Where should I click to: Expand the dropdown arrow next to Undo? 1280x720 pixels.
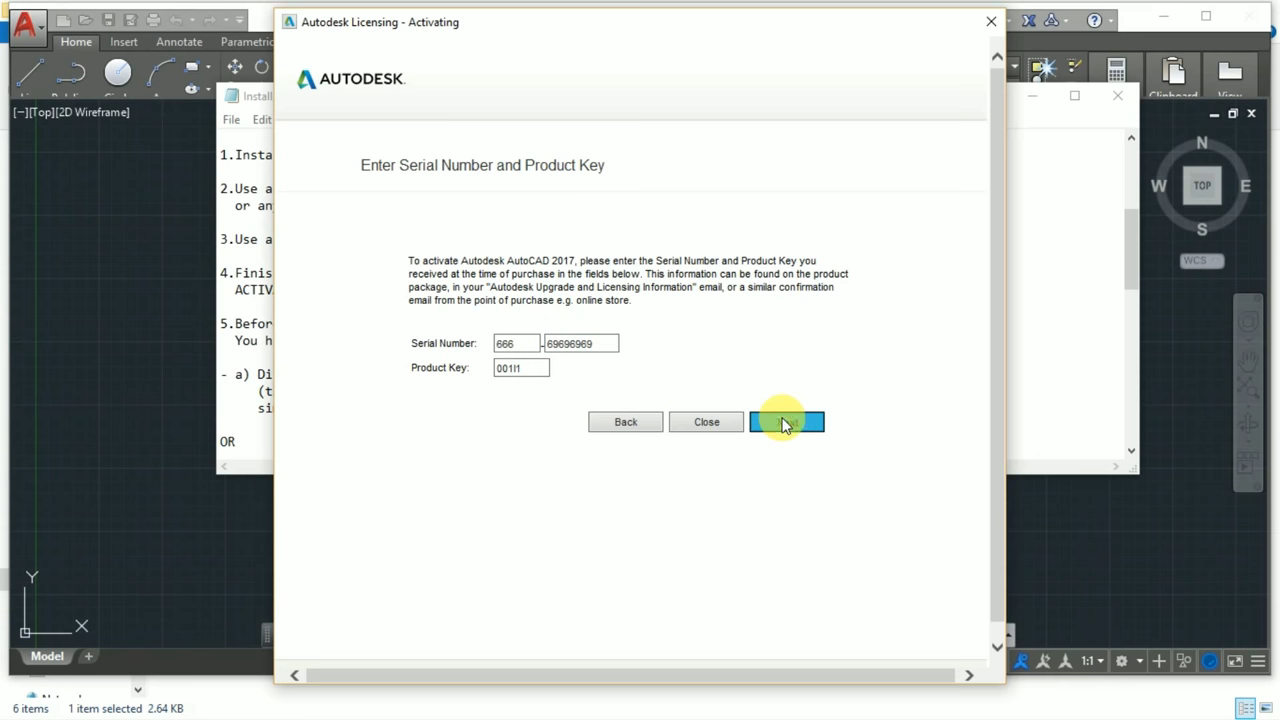tap(192, 20)
